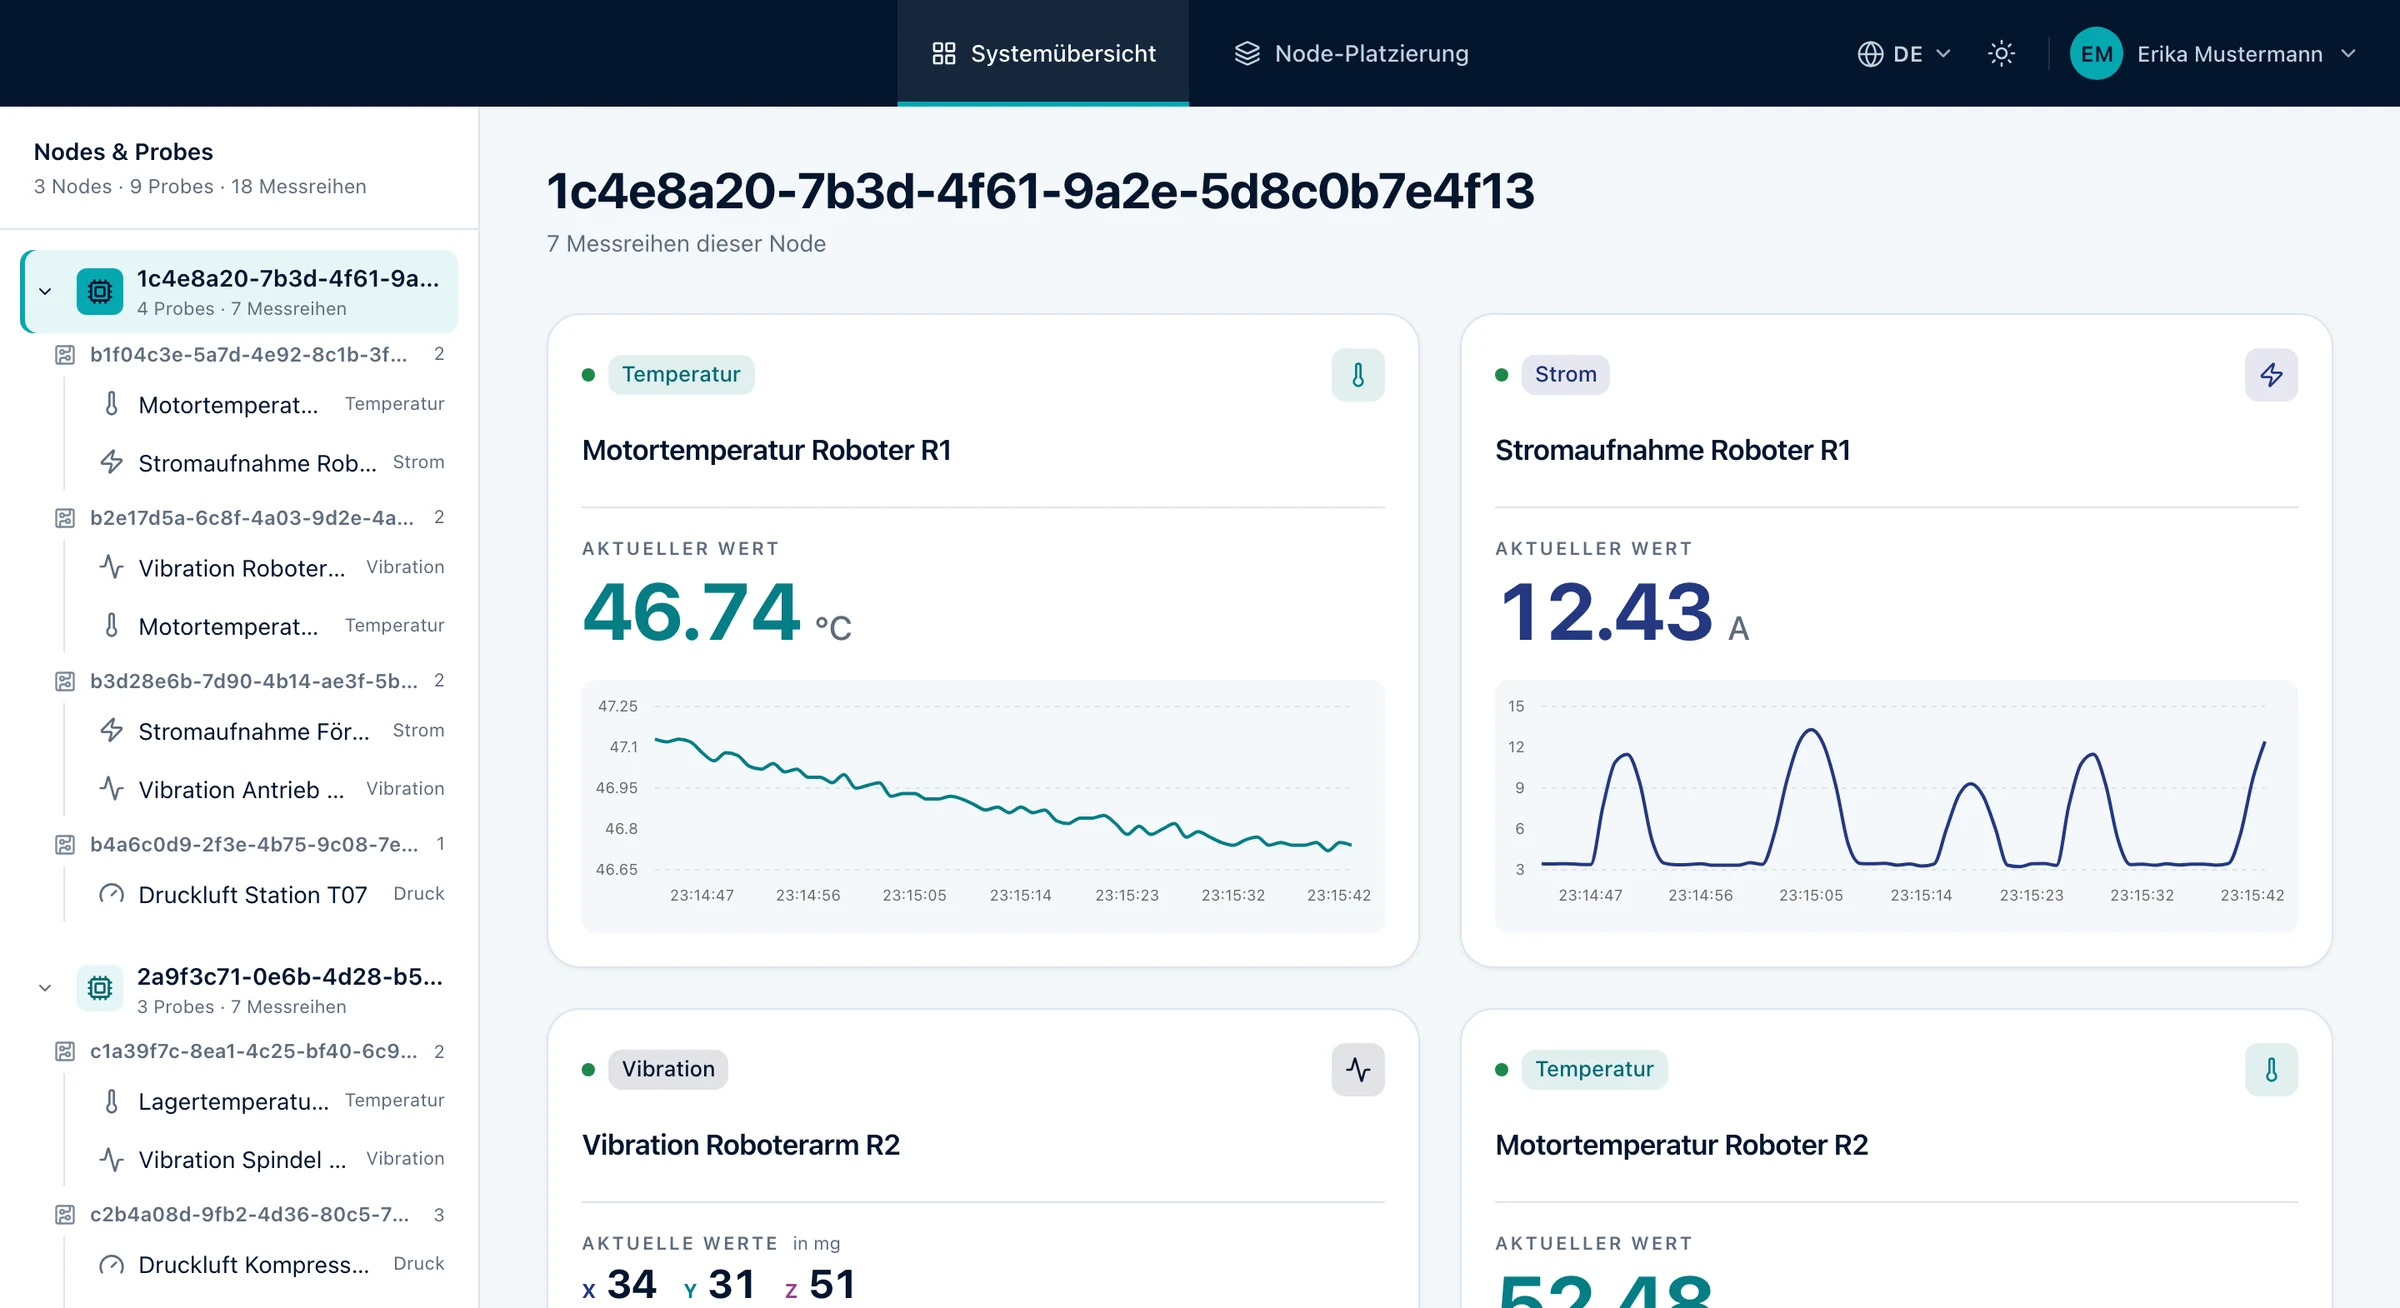This screenshot has width=2400, height=1308.
Task: Collapse the 2a9f3c71 node chevron
Action: point(45,989)
